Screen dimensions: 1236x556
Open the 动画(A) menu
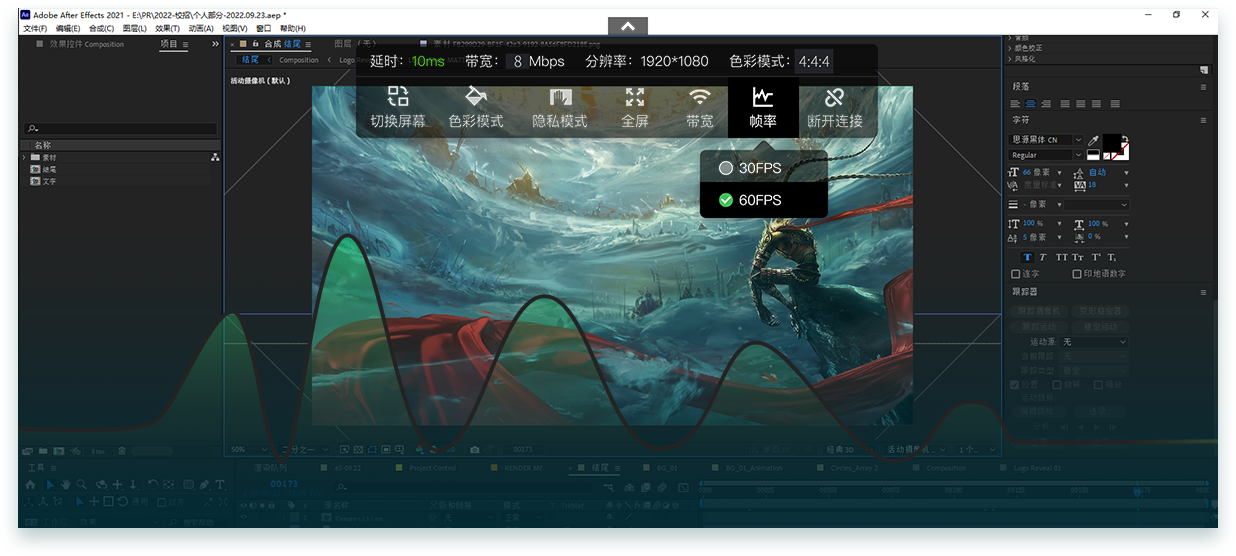click(x=201, y=28)
